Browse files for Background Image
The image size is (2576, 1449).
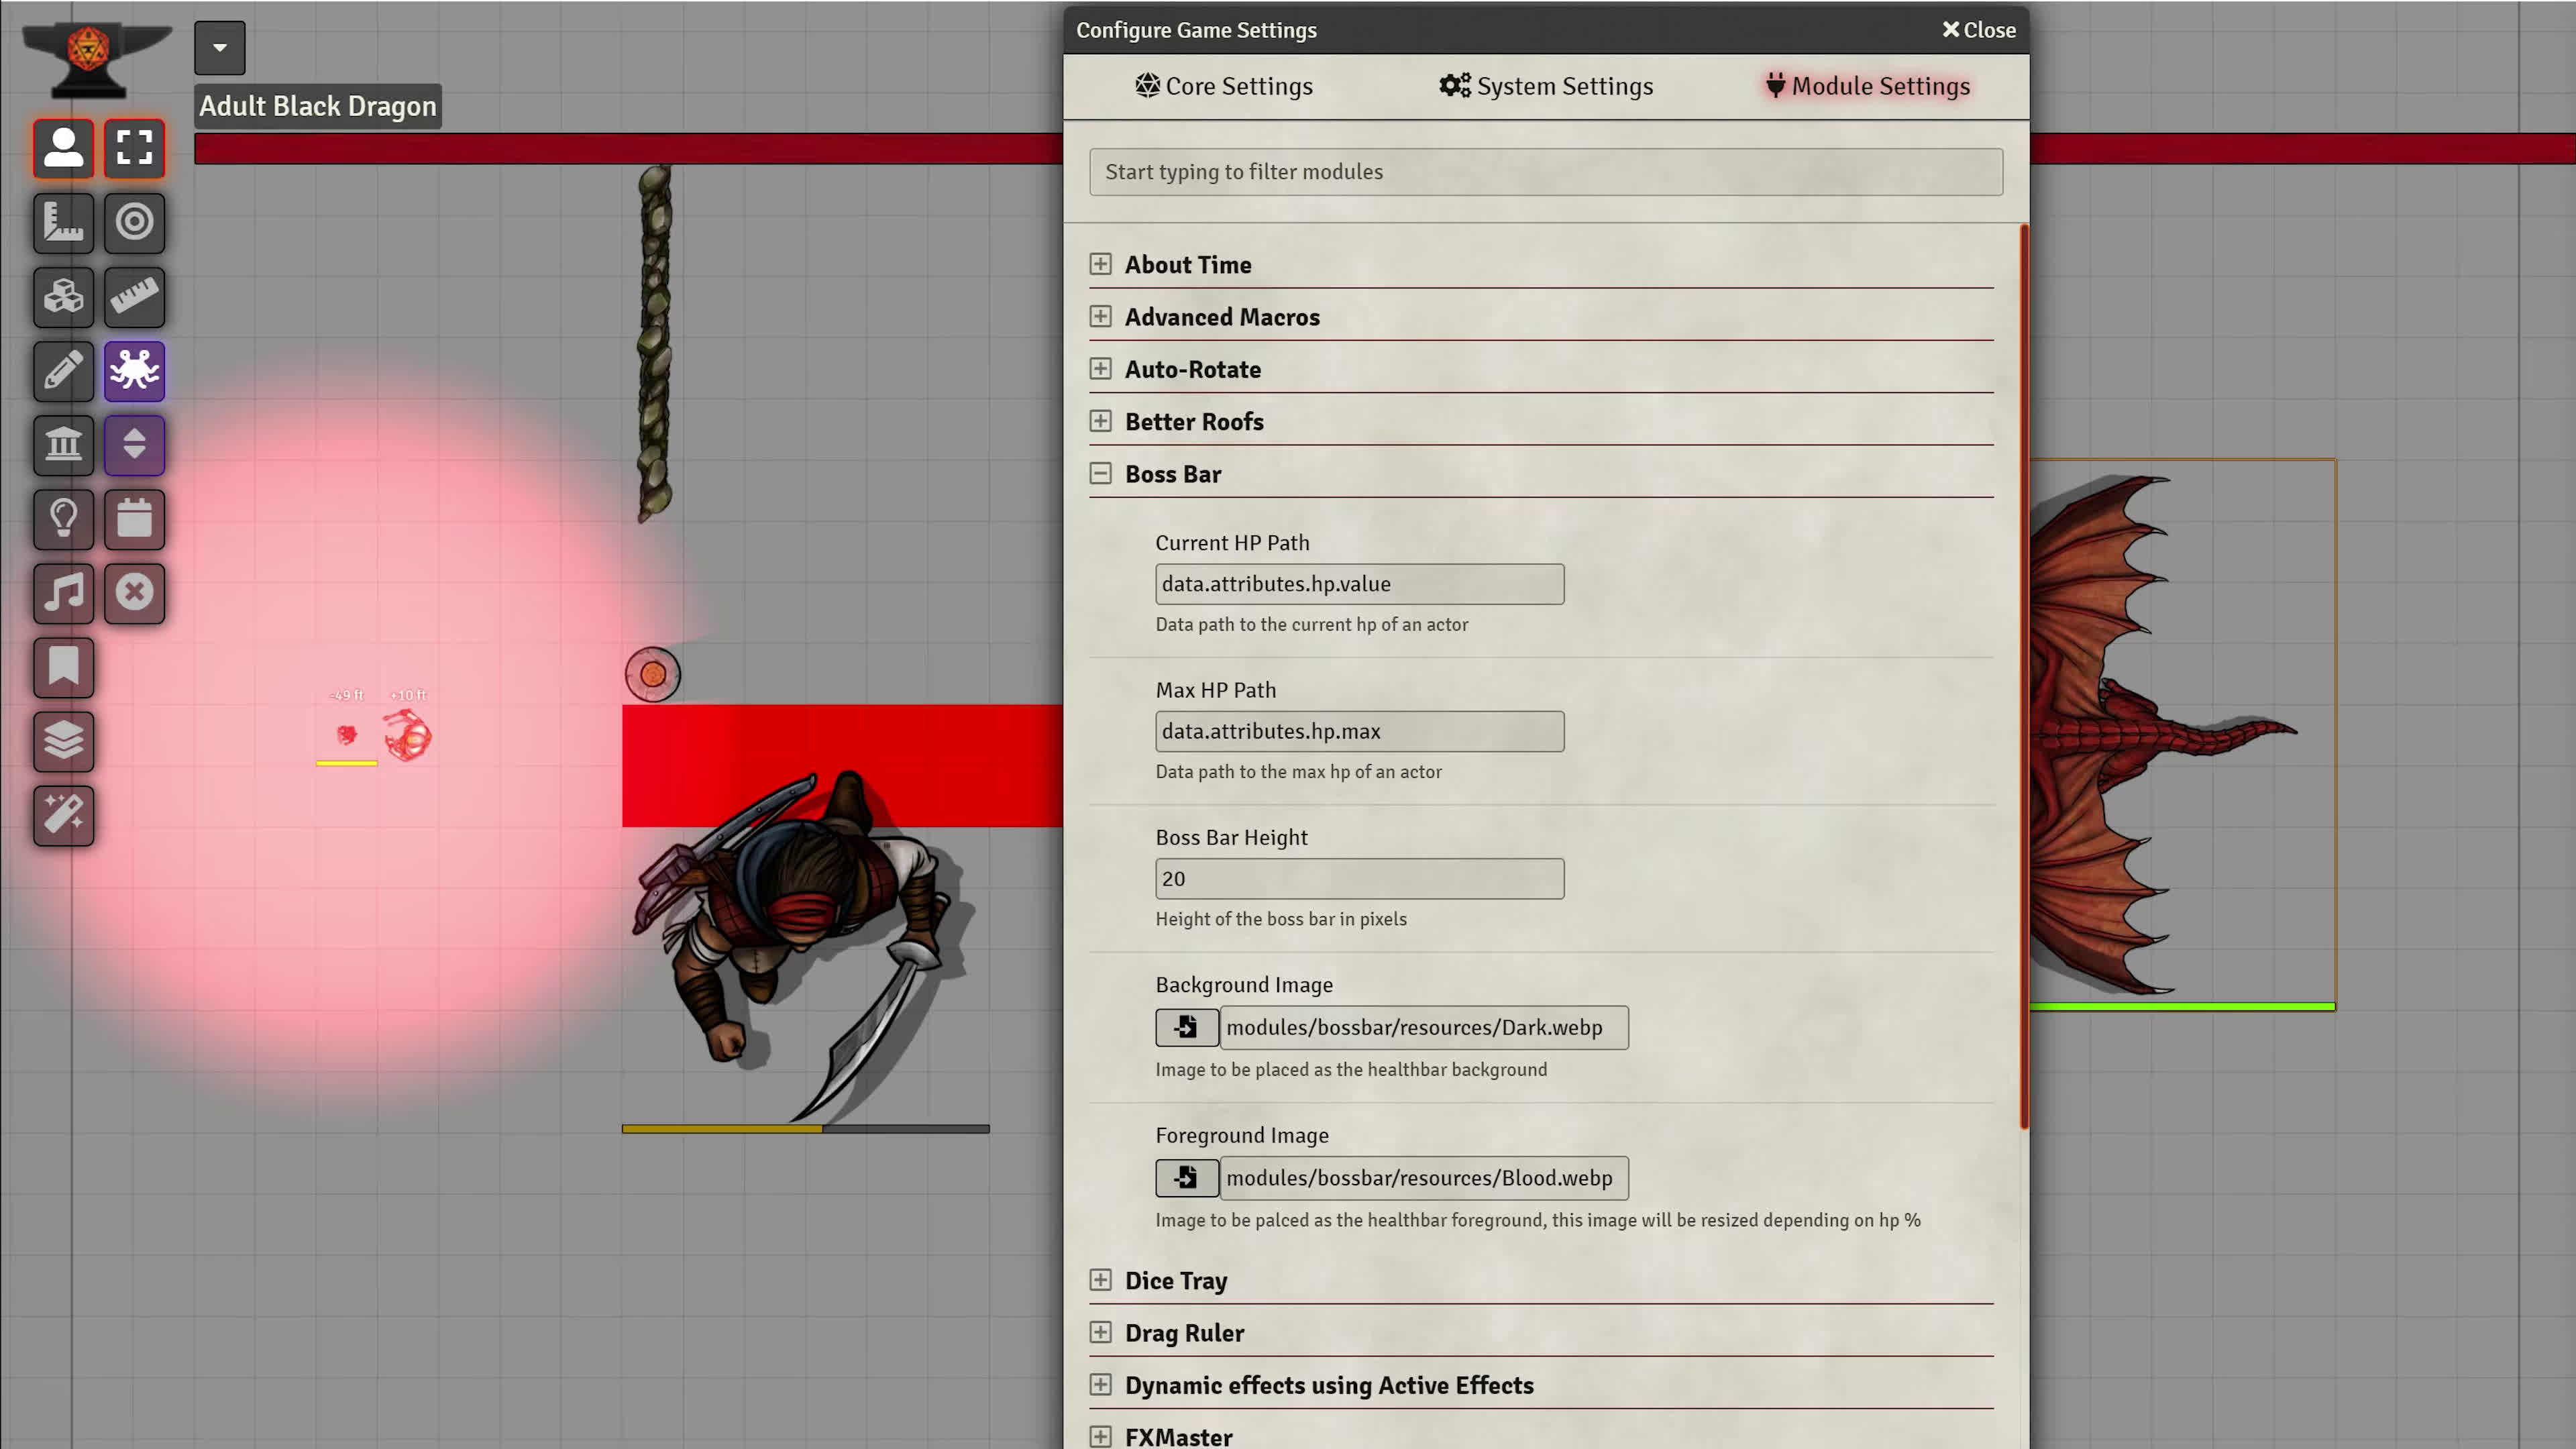click(1186, 1027)
